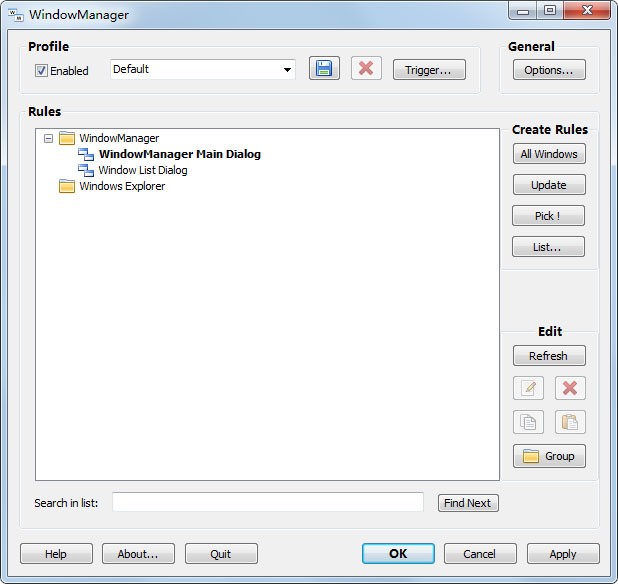This screenshot has height=584, width=618.
Task: Click Find Next button
Action: 468,503
